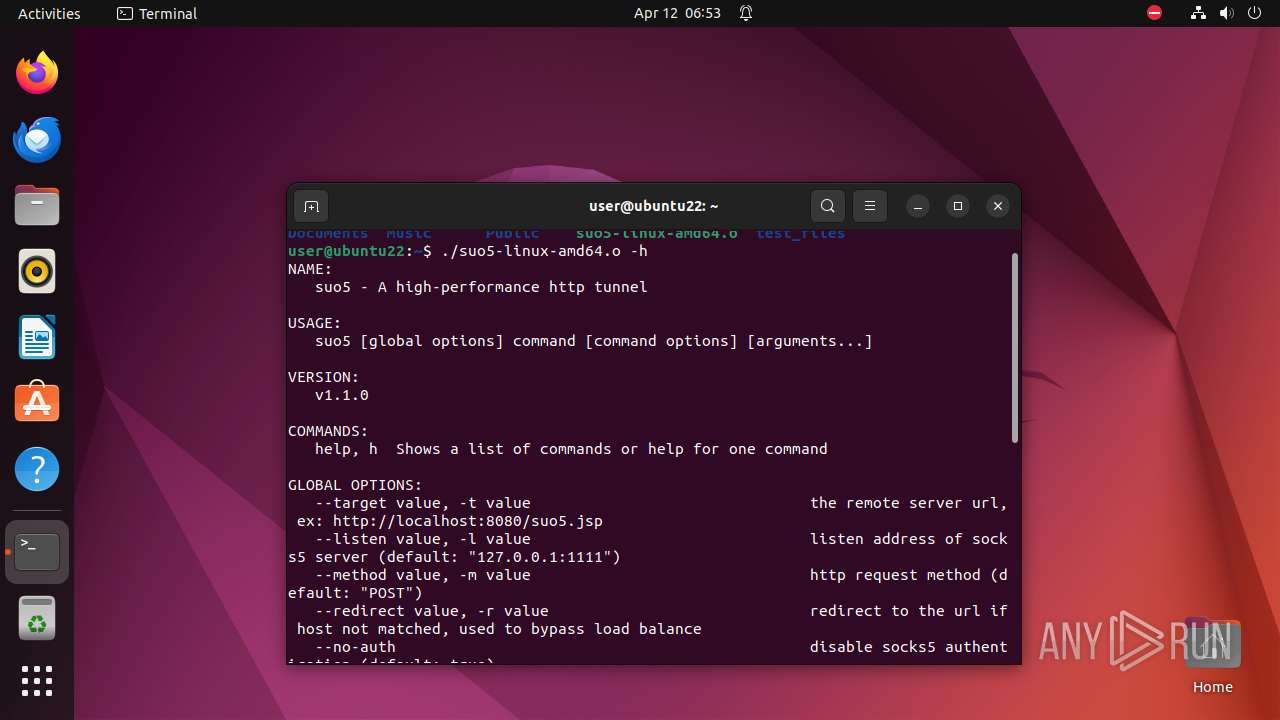Click '--method value, -m value' option

[x=423, y=575]
